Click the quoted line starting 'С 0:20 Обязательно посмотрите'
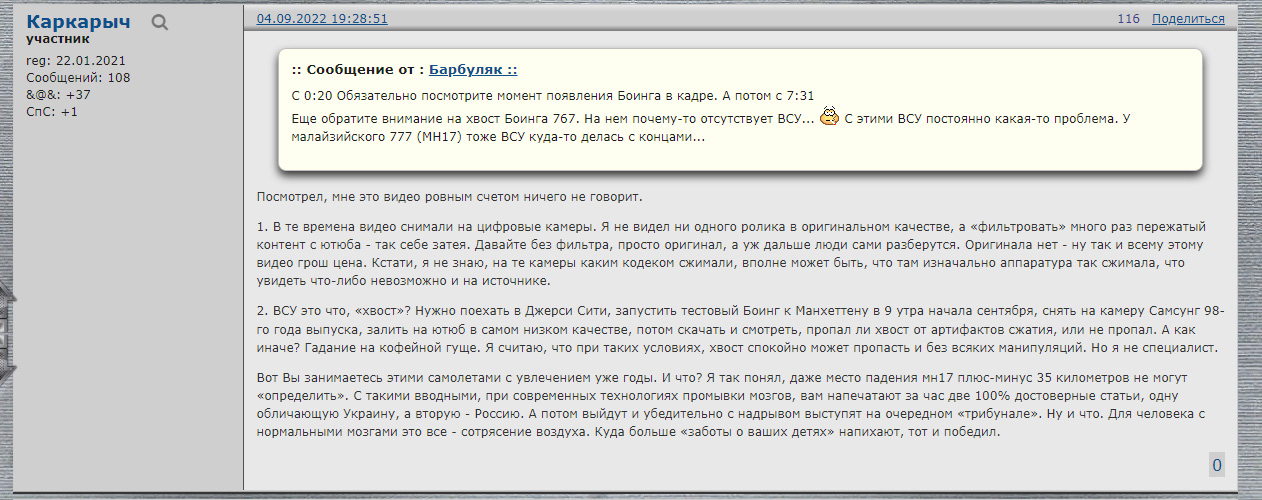 [x=553, y=96]
